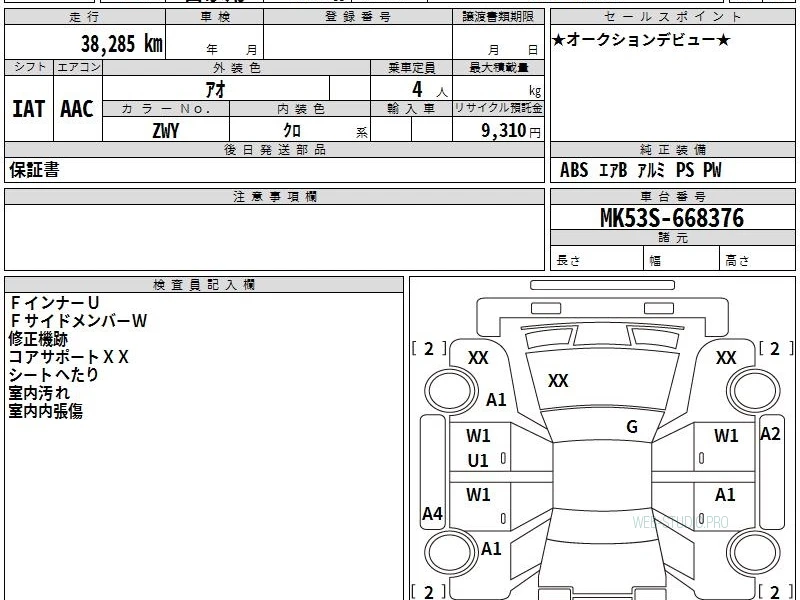
Task: Click the U1 damage mark on the diagram
Action: (478, 461)
